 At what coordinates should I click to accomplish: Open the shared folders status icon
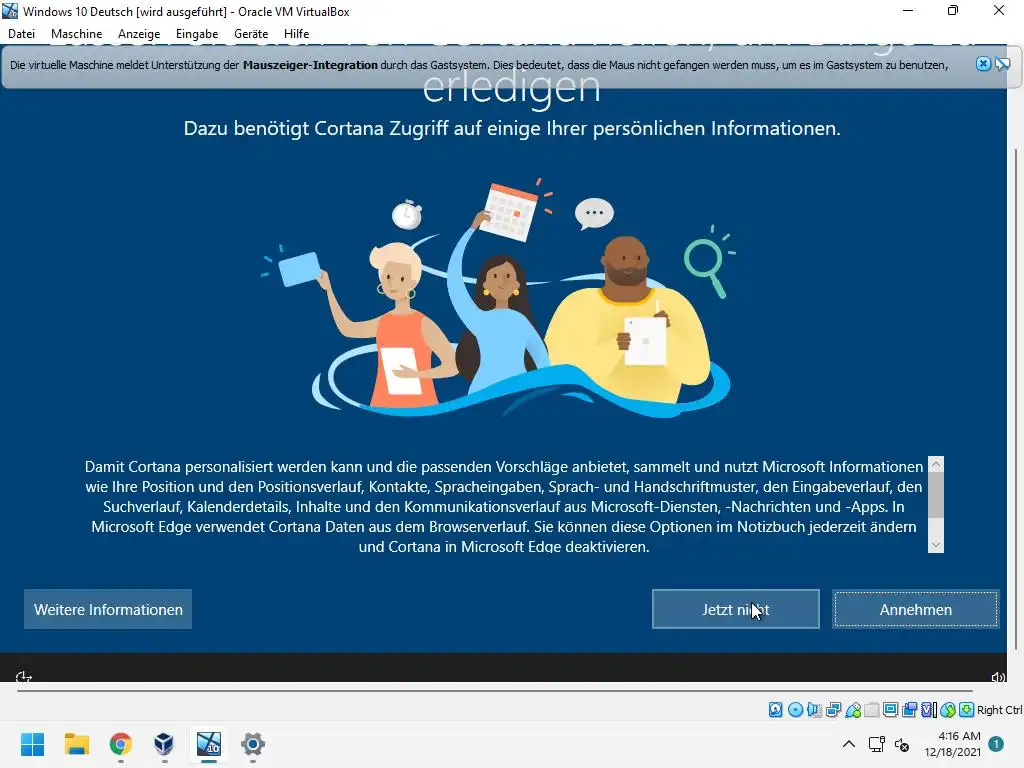pyautogui.click(x=872, y=710)
